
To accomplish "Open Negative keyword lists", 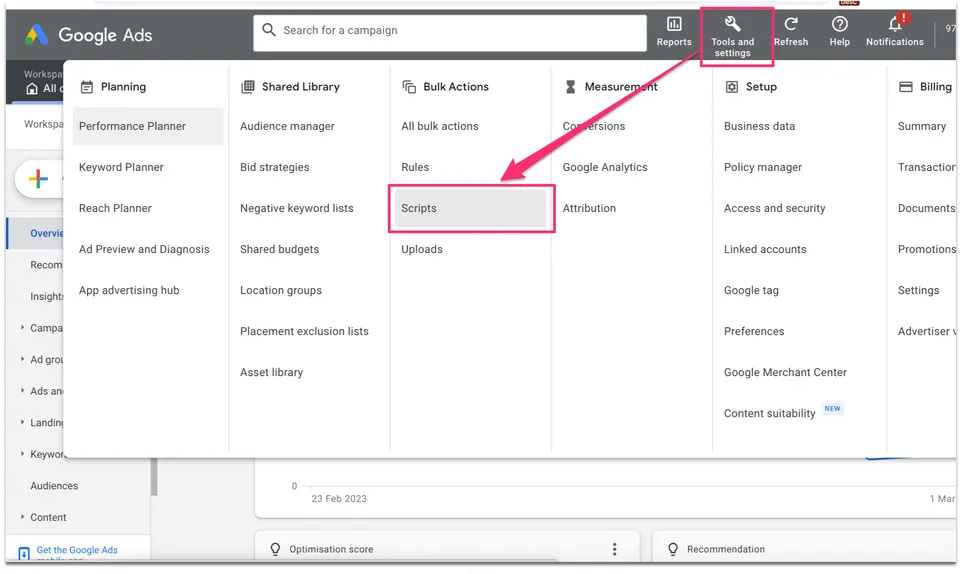I will tap(296, 208).
